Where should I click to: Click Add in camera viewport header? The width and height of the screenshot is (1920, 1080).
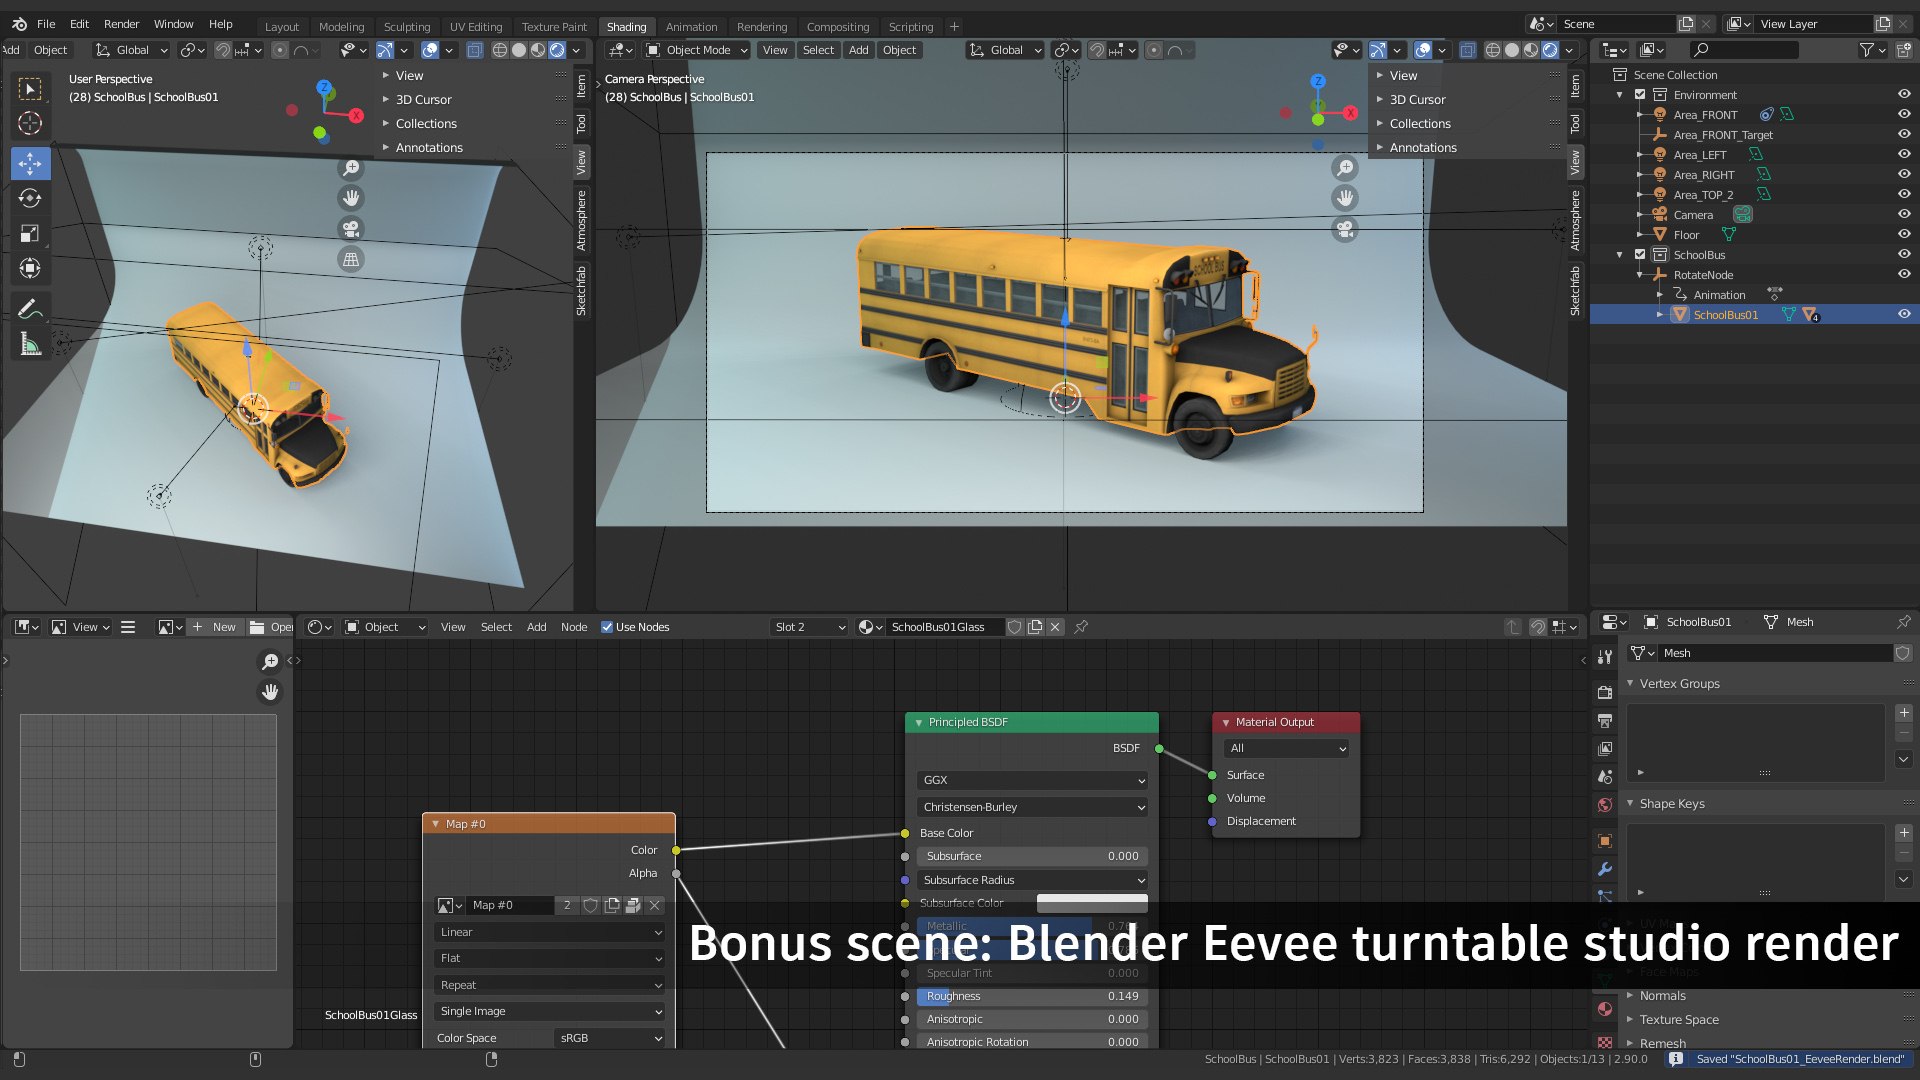[858, 50]
